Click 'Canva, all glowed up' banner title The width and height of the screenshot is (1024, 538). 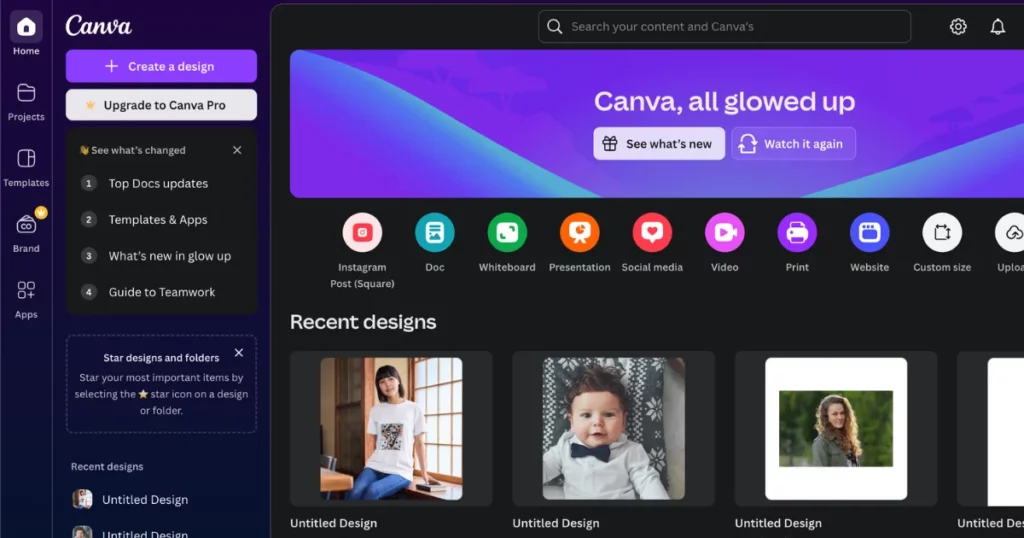(724, 101)
